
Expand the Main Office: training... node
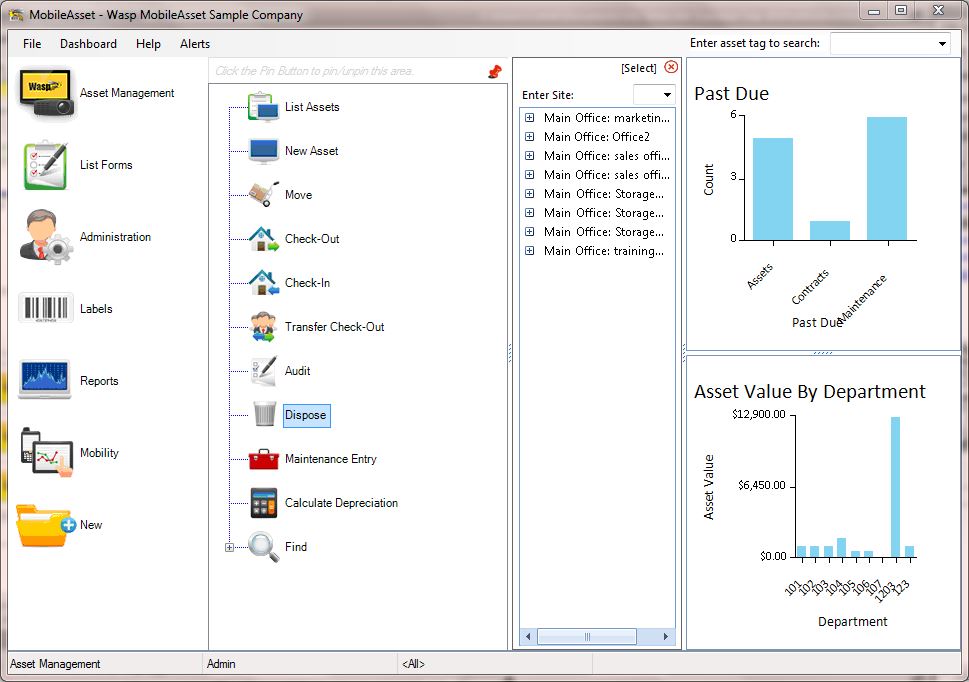click(530, 251)
